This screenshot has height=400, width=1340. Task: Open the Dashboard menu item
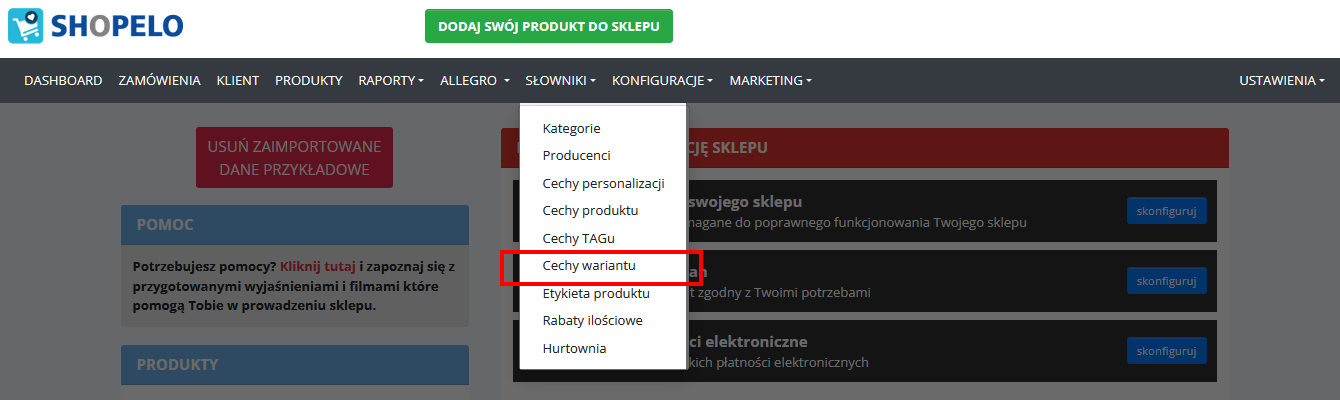[63, 80]
